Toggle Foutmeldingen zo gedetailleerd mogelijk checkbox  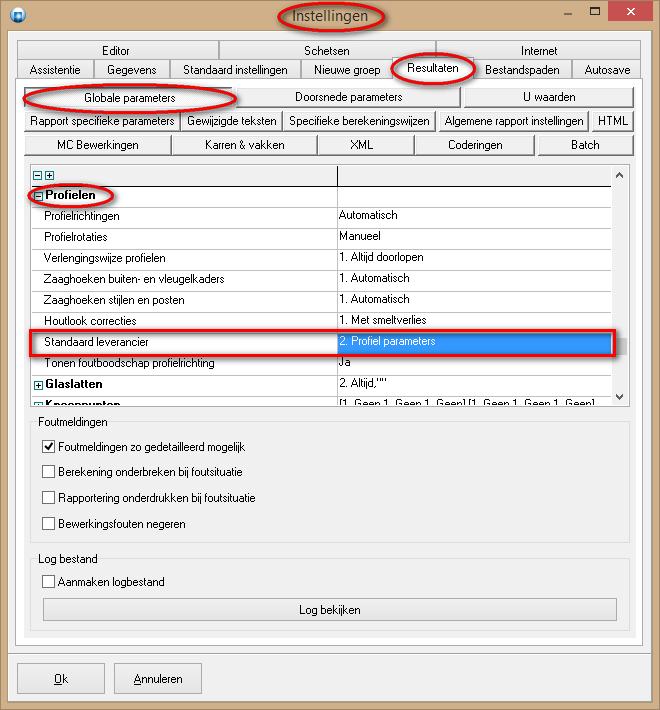click(x=48, y=447)
